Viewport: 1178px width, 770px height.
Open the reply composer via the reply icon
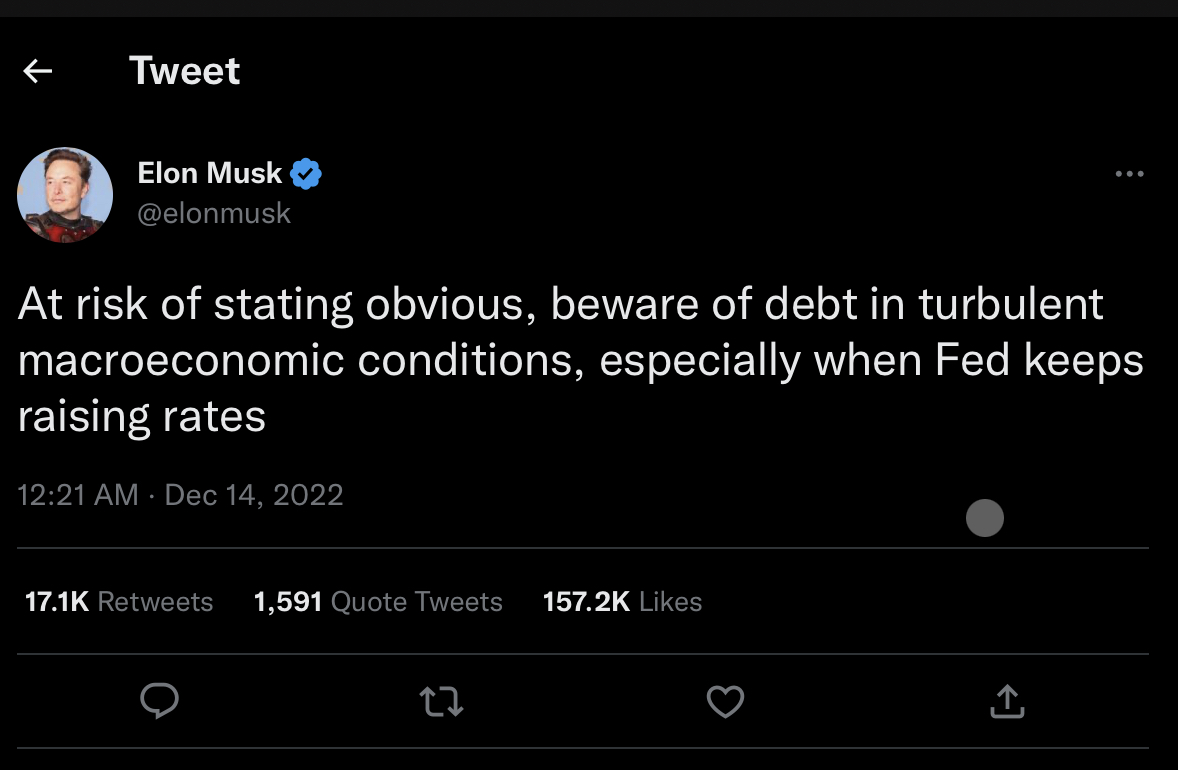pos(160,702)
